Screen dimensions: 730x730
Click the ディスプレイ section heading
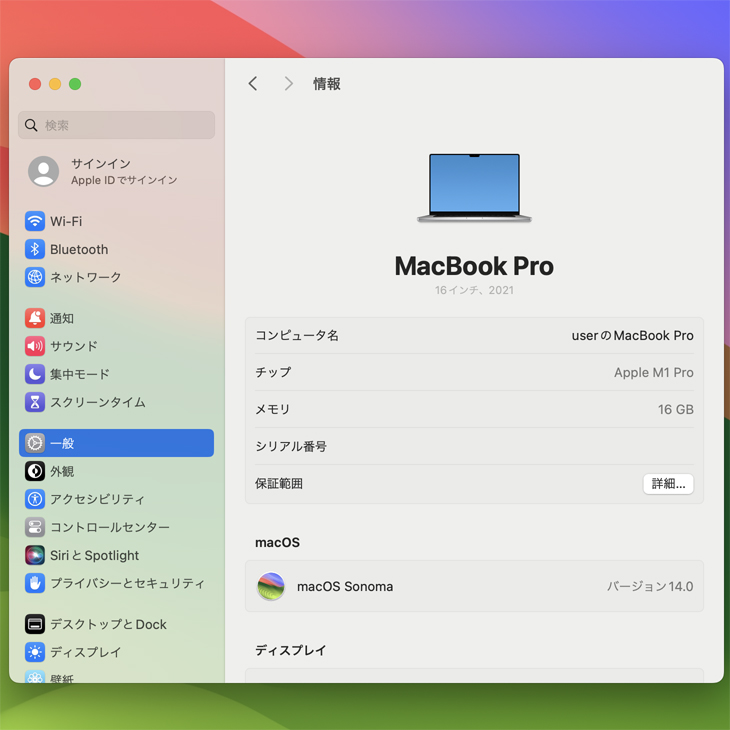click(x=291, y=650)
